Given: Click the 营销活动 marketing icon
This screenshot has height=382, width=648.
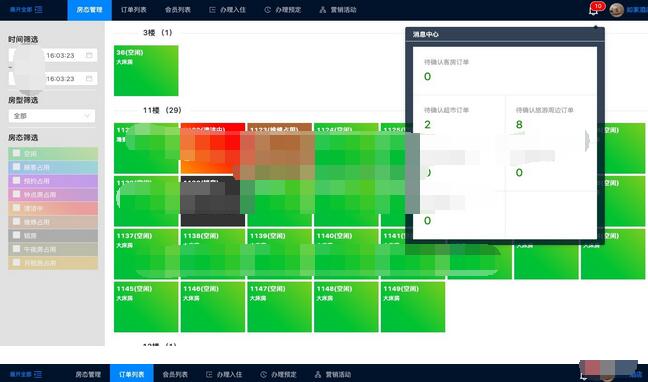Looking at the screenshot, I should point(323,10).
